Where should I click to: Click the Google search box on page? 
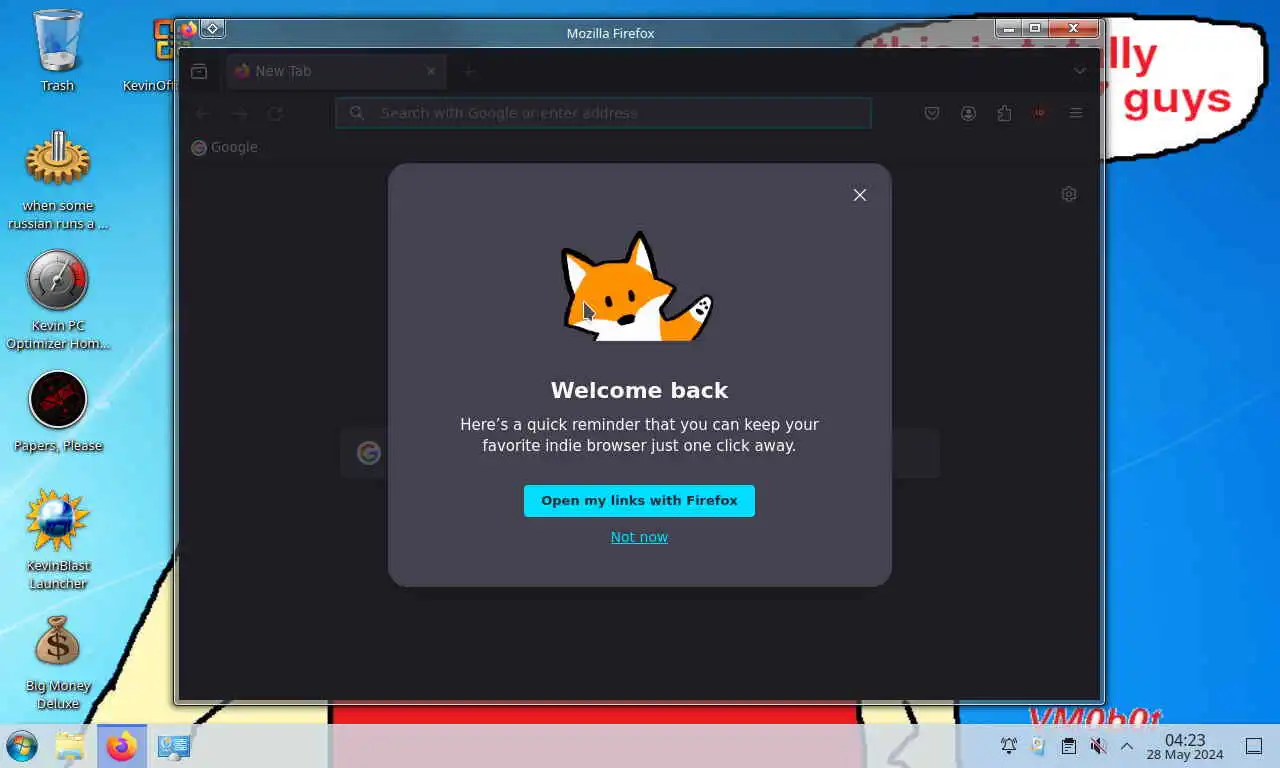coord(640,453)
